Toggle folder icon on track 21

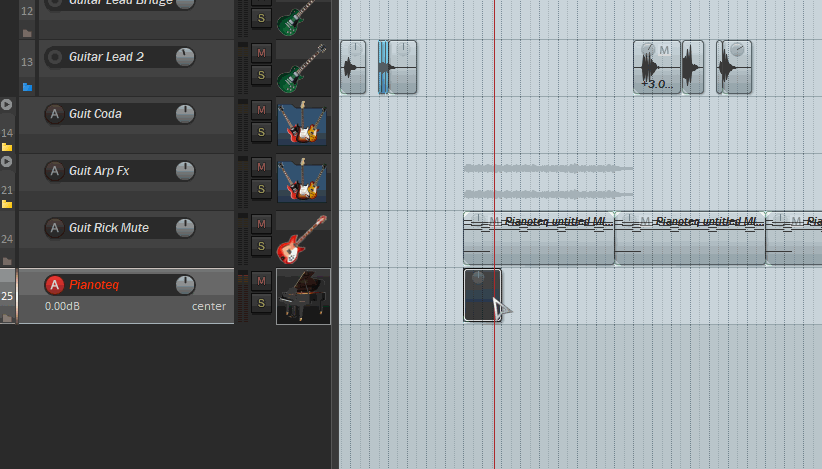click(x=7, y=204)
